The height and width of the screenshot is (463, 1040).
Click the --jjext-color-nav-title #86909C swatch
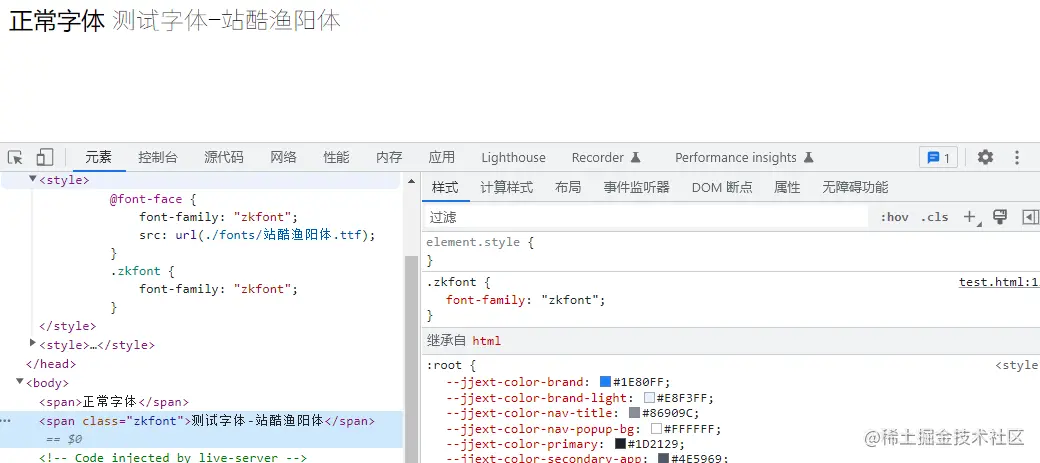coord(634,413)
